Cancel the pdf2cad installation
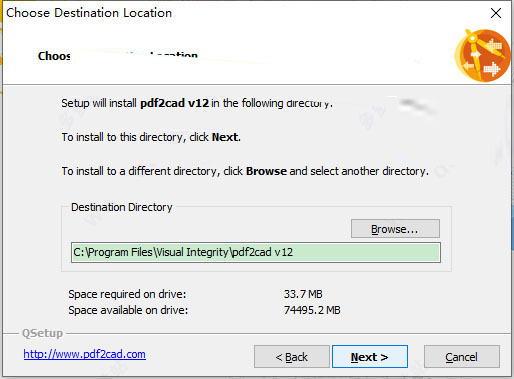The height and width of the screenshot is (379, 514). pos(462,357)
